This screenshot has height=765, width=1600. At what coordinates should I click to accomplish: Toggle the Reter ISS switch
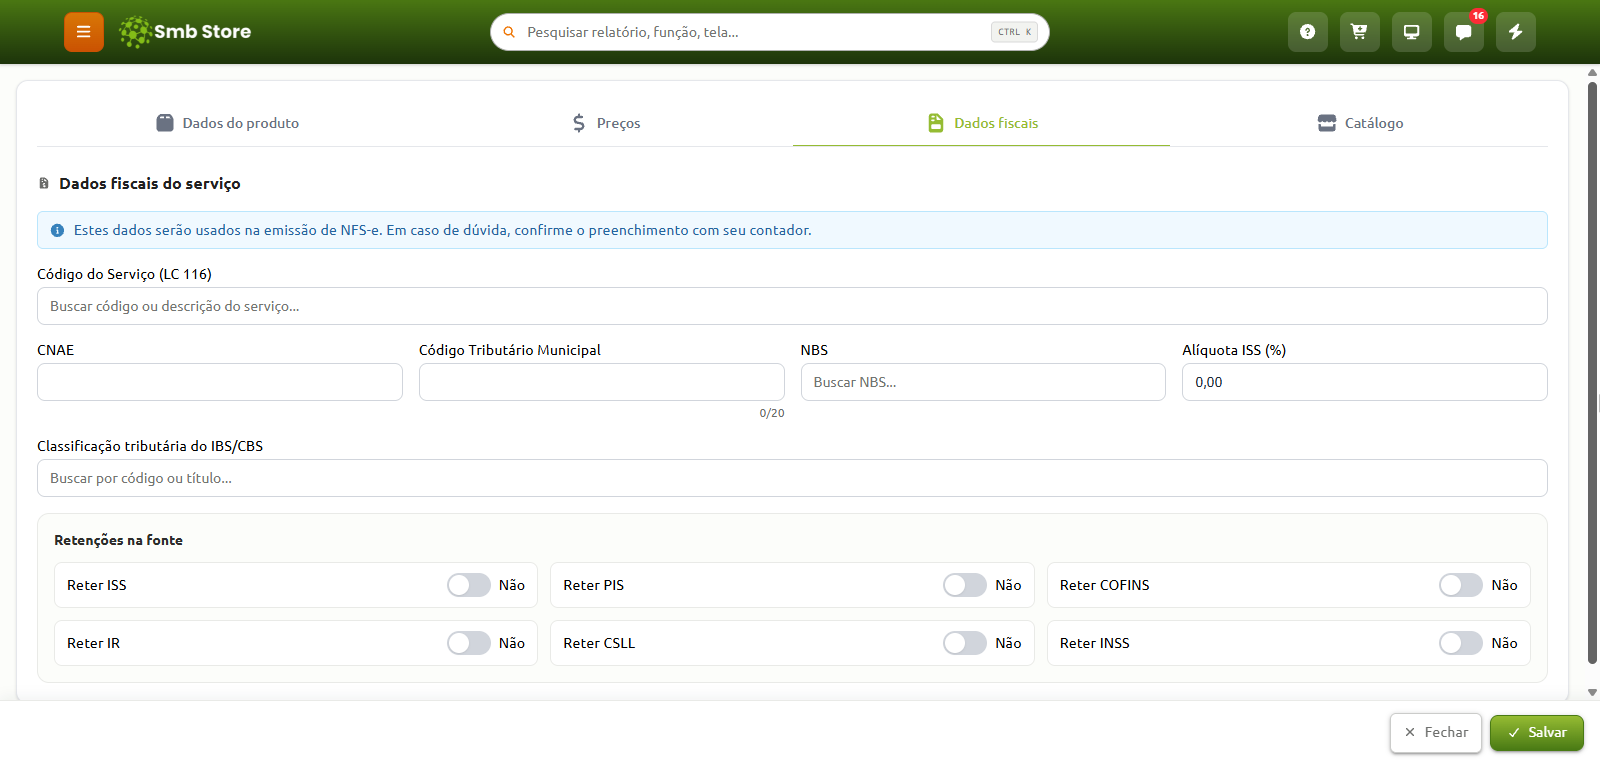tap(468, 585)
